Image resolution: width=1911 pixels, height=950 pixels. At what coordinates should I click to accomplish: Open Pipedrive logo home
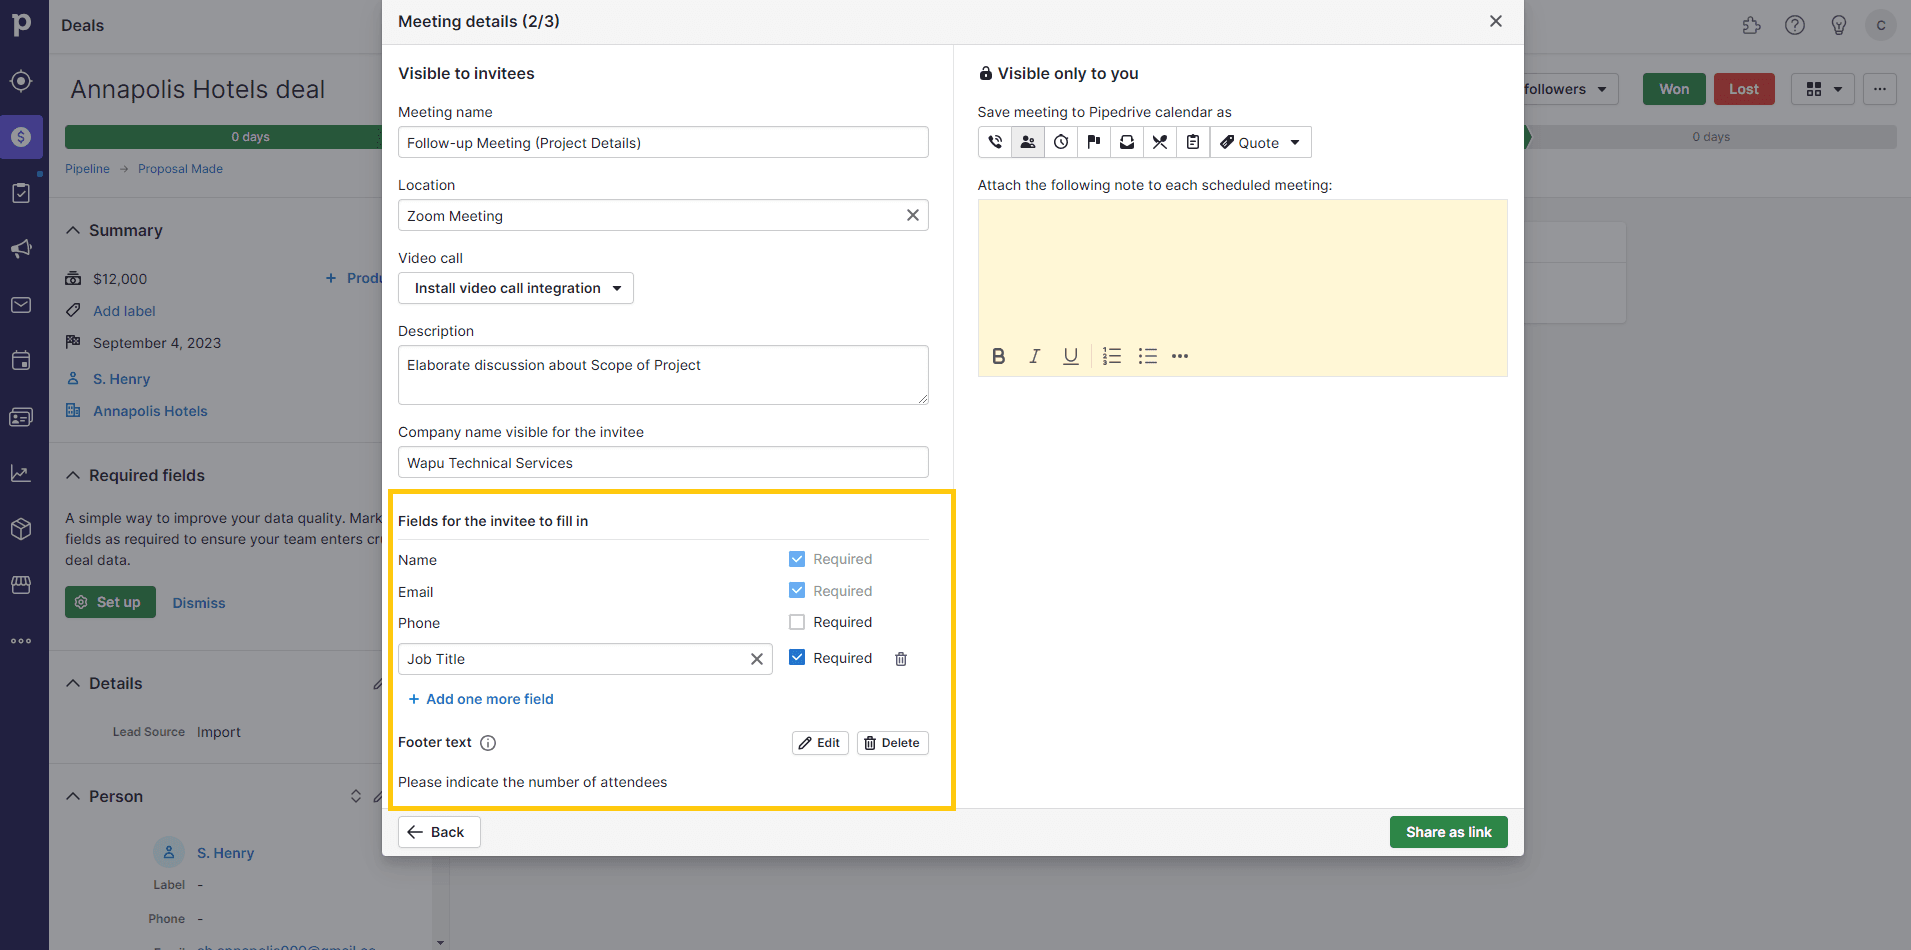coord(22,24)
